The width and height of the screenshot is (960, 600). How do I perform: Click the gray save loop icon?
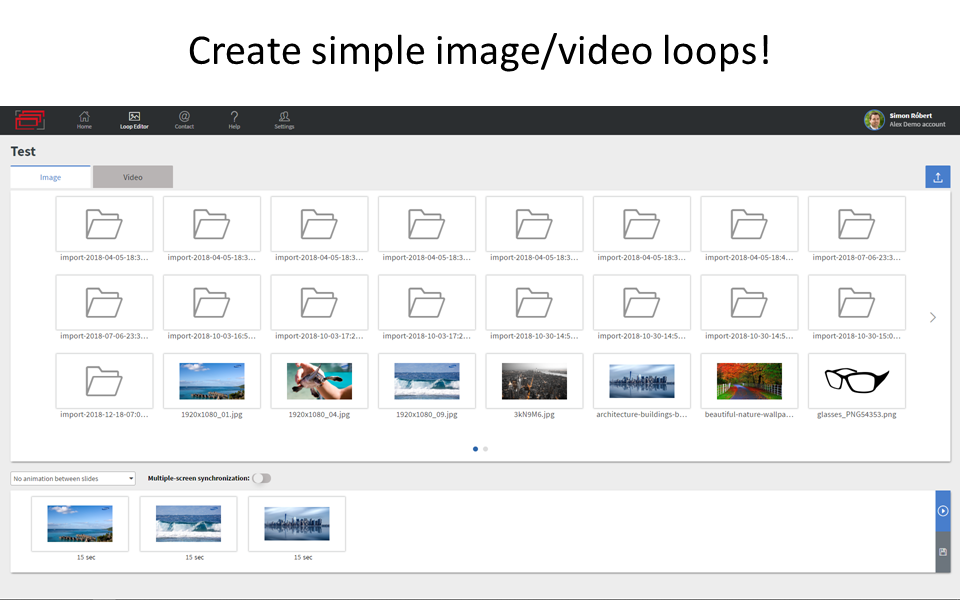943,552
